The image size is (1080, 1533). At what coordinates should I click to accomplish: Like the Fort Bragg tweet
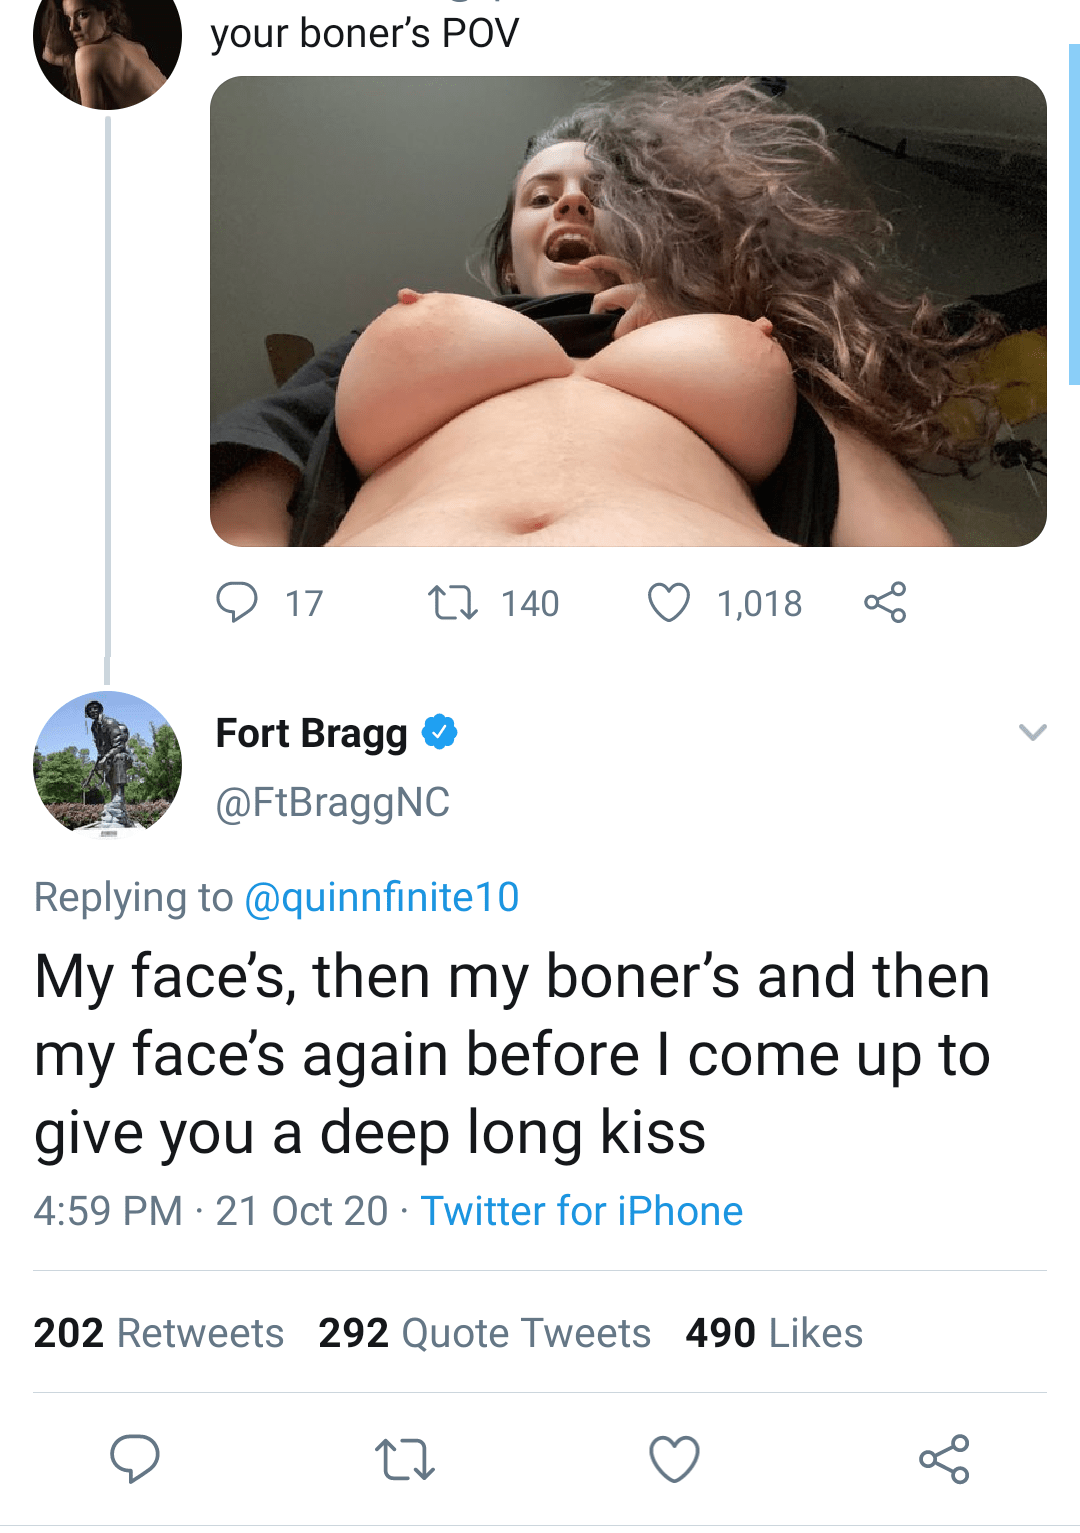pos(674,1459)
